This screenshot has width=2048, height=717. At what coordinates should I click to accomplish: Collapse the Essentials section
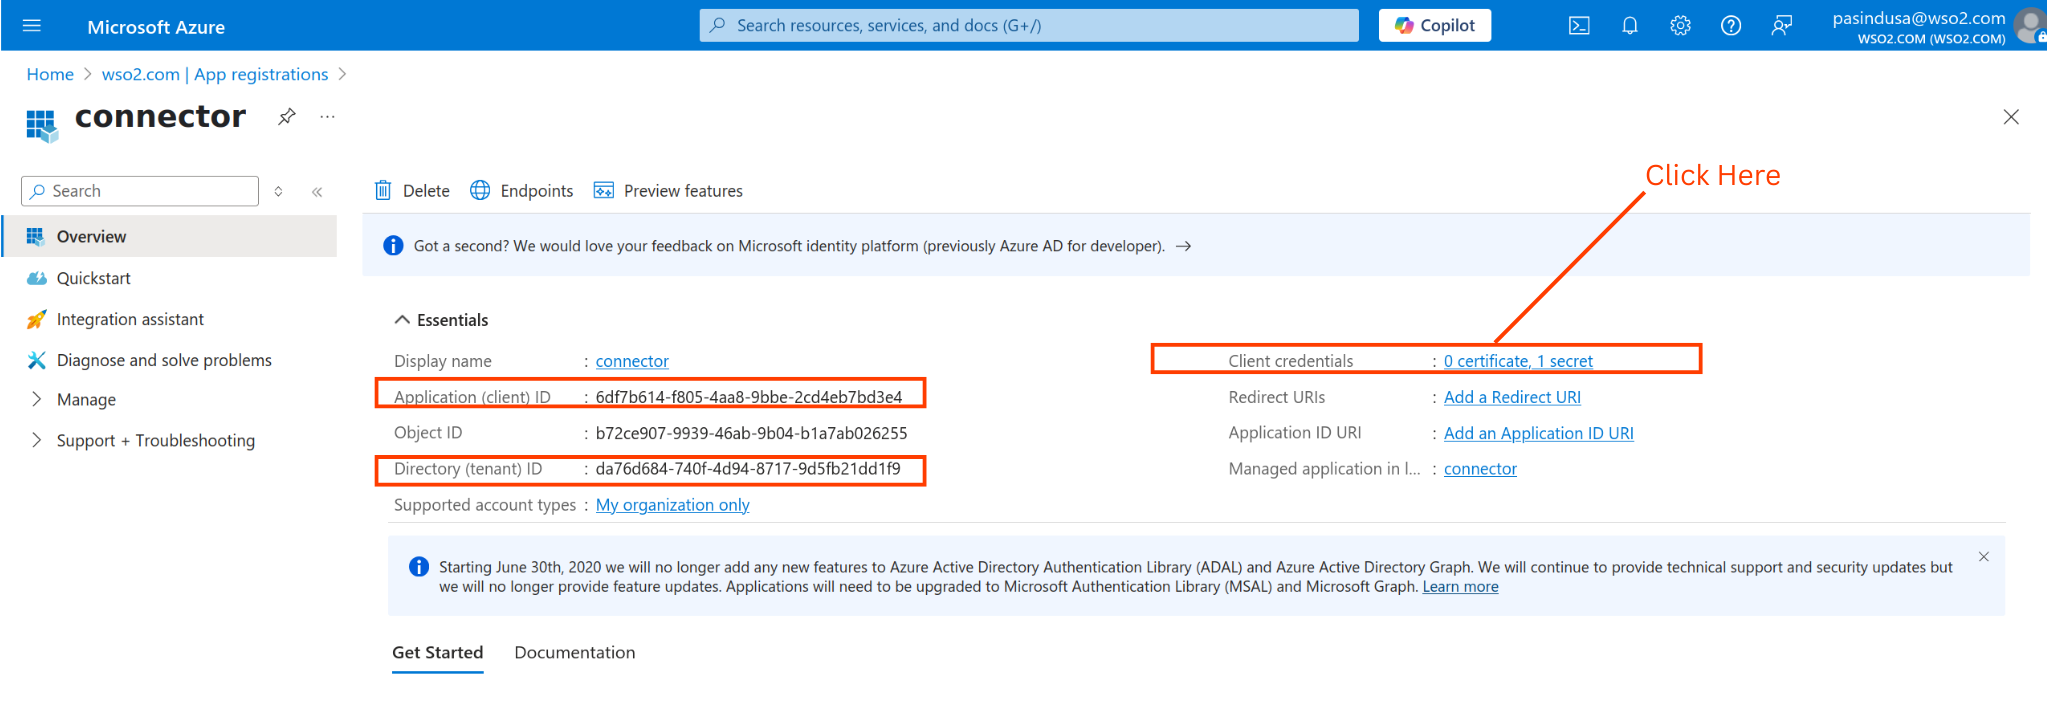(x=402, y=320)
